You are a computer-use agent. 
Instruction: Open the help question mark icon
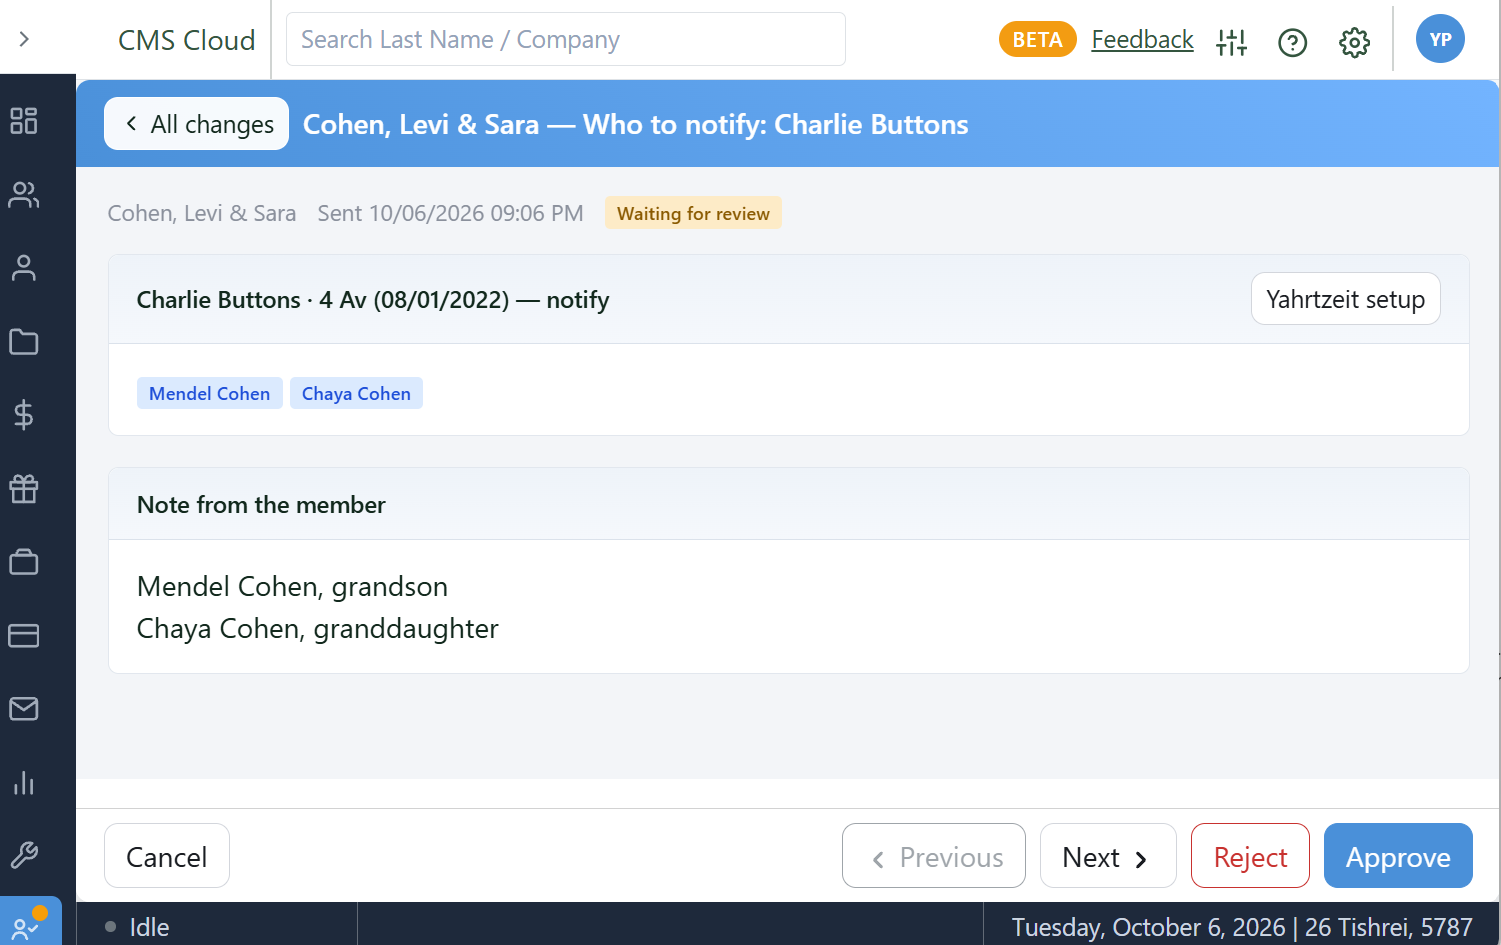click(1293, 42)
